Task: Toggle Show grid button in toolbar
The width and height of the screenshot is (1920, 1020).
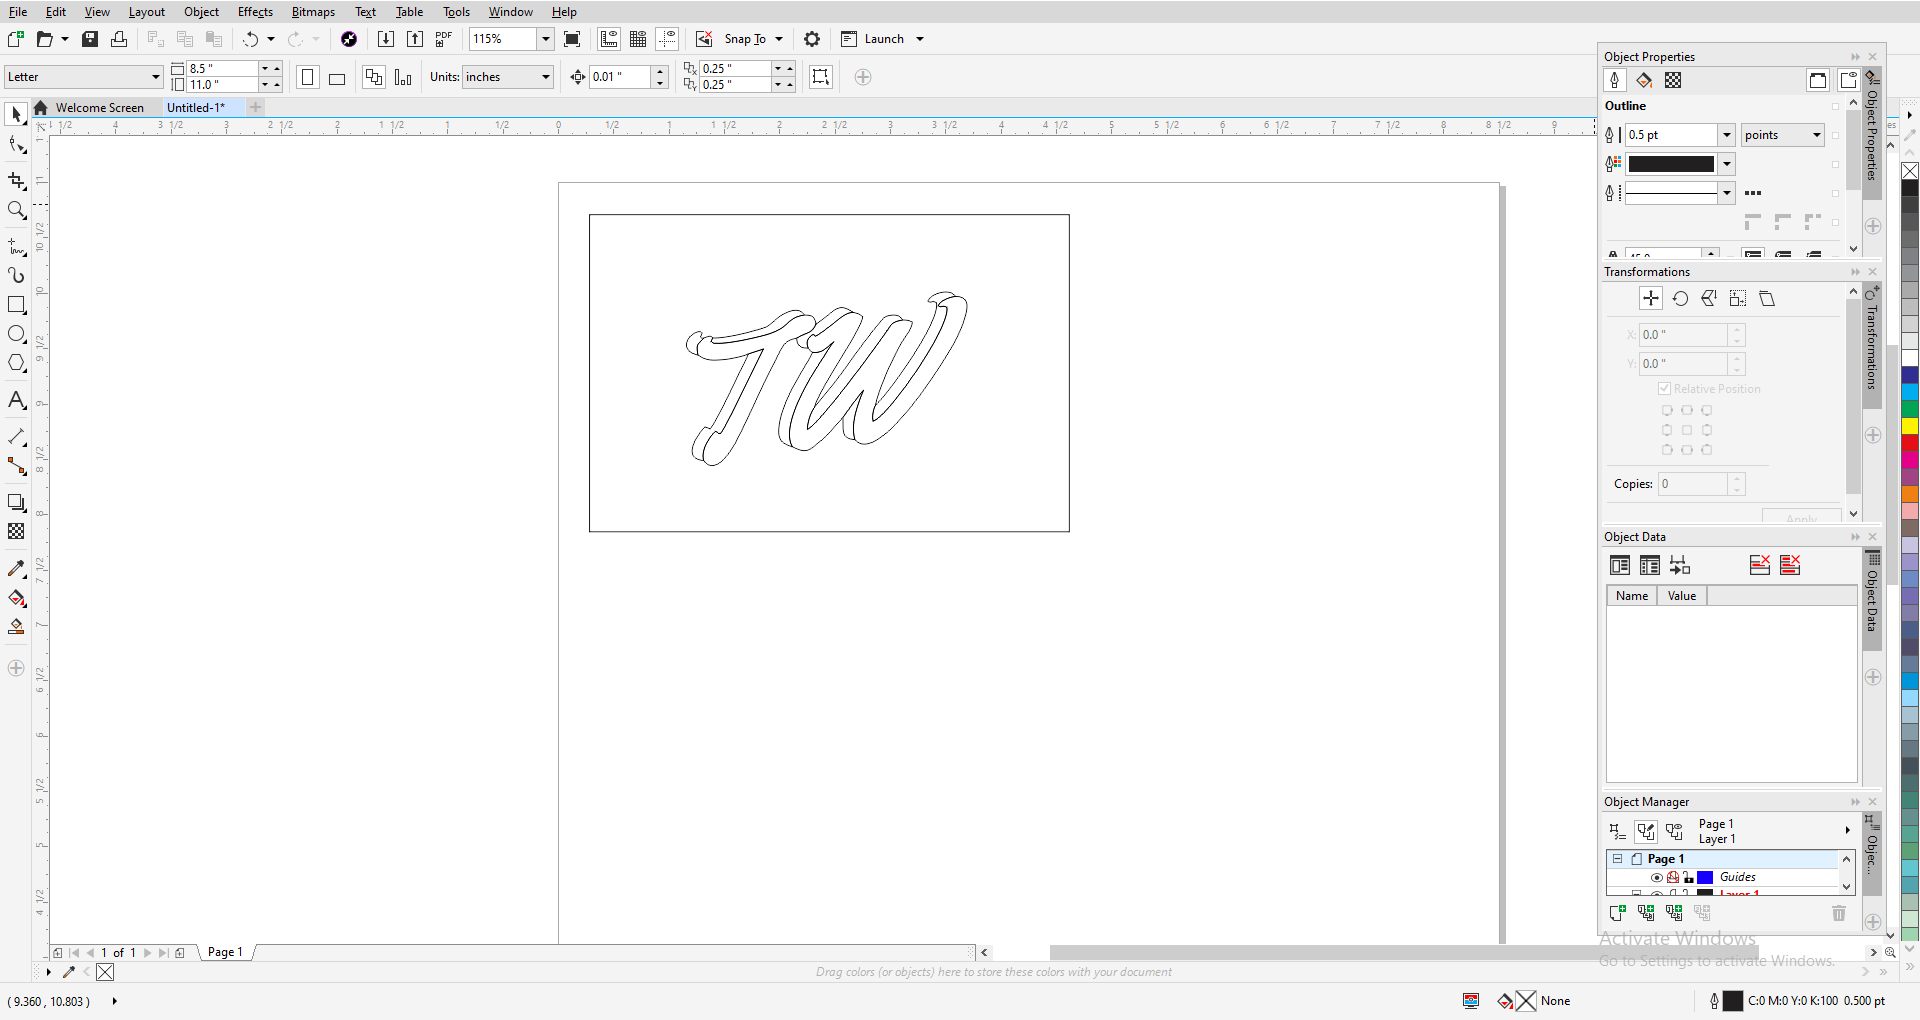Action: click(x=638, y=39)
